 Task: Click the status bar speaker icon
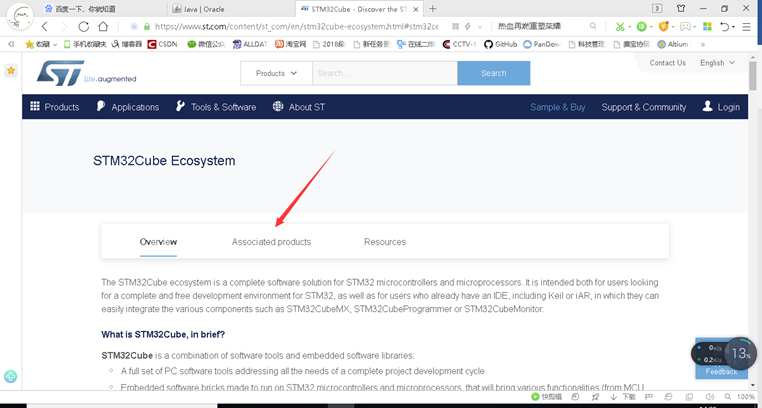coord(710,397)
